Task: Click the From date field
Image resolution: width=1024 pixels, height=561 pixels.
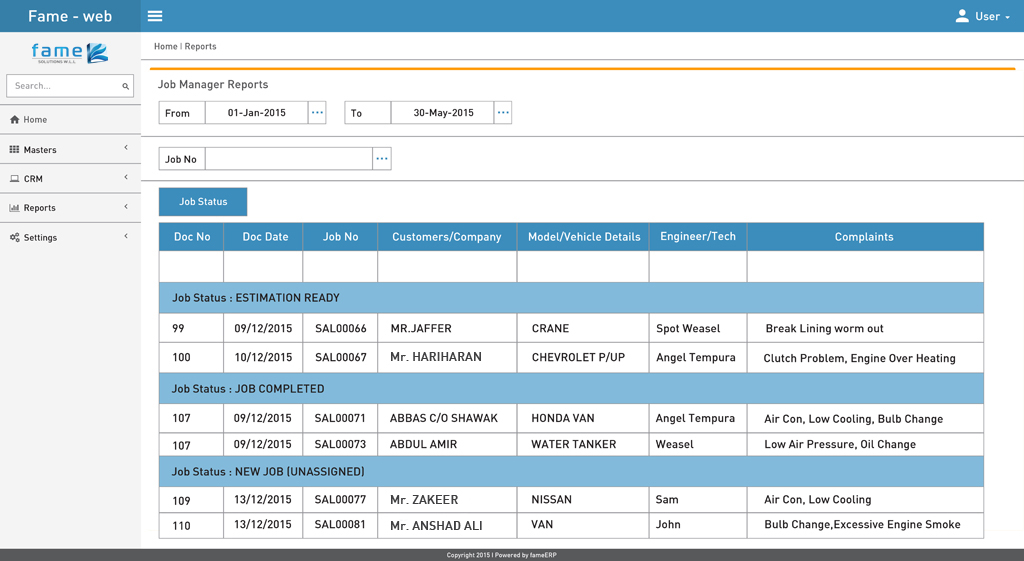Action: pyautogui.click(x=257, y=112)
